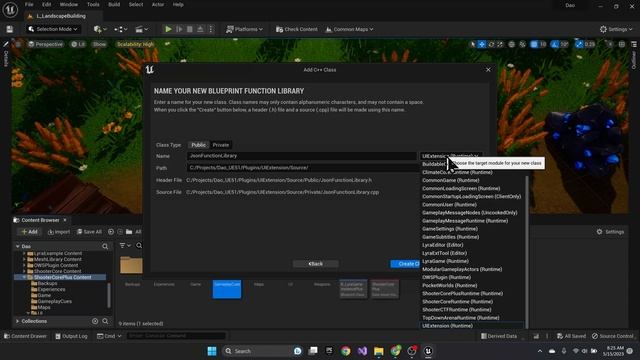The height and width of the screenshot is (360, 640).
Task: Toggle world/local coordinate space globe icon
Action: point(511,44)
